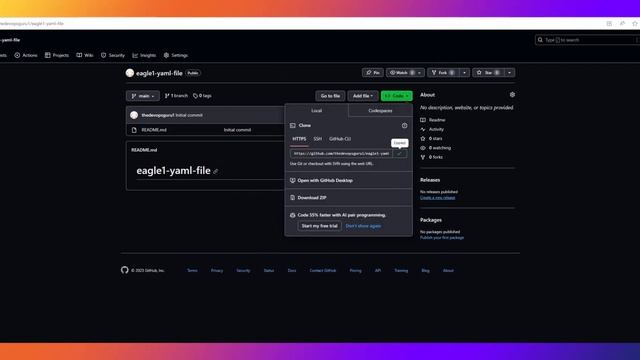Open the README.md file row
The image size is (640, 360).
point(154,130)
